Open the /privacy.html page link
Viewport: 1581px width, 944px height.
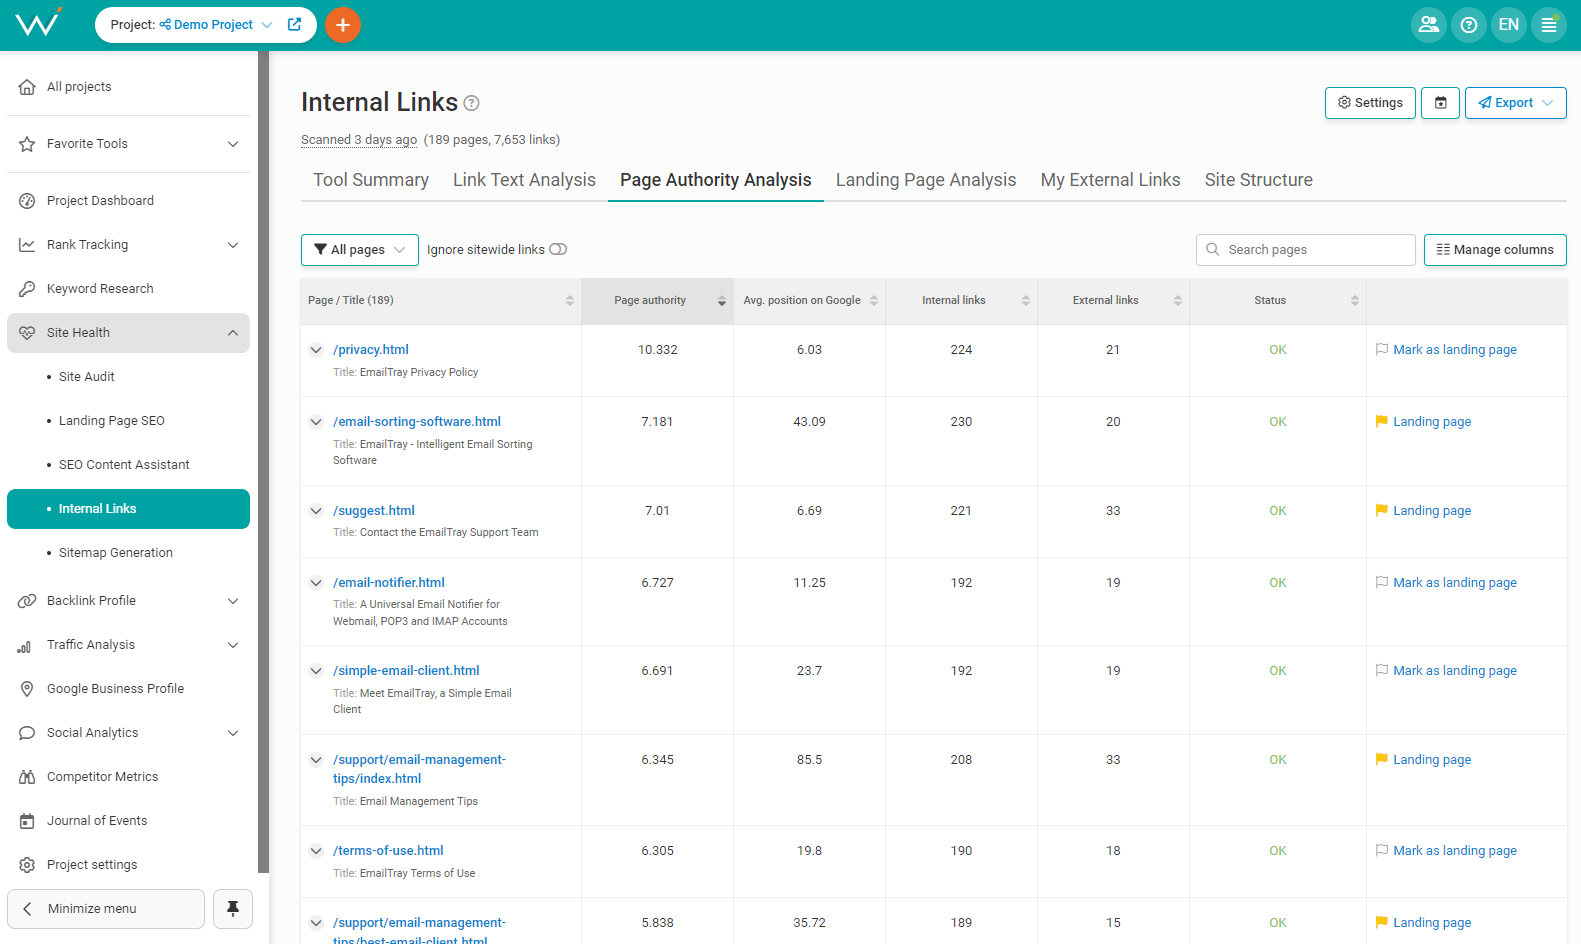click(371, 350)
